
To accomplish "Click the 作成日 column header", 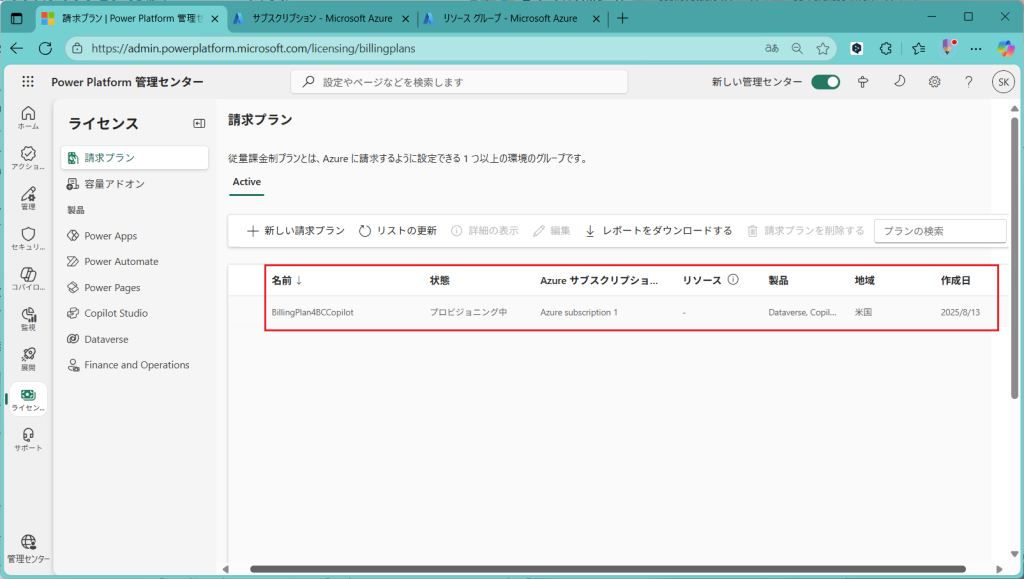I will [x=955, y=280].
